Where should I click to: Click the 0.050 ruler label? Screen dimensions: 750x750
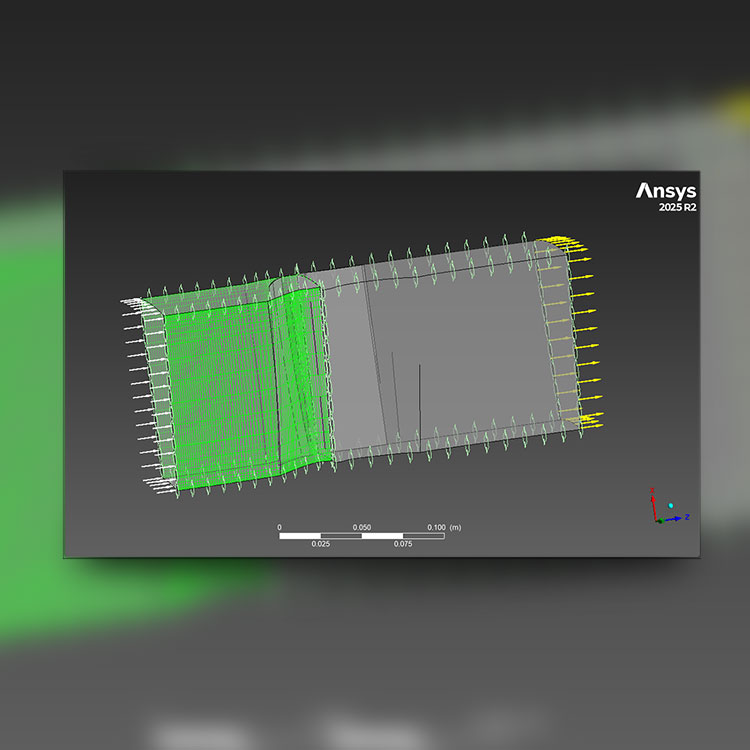[x=361, y=527]
